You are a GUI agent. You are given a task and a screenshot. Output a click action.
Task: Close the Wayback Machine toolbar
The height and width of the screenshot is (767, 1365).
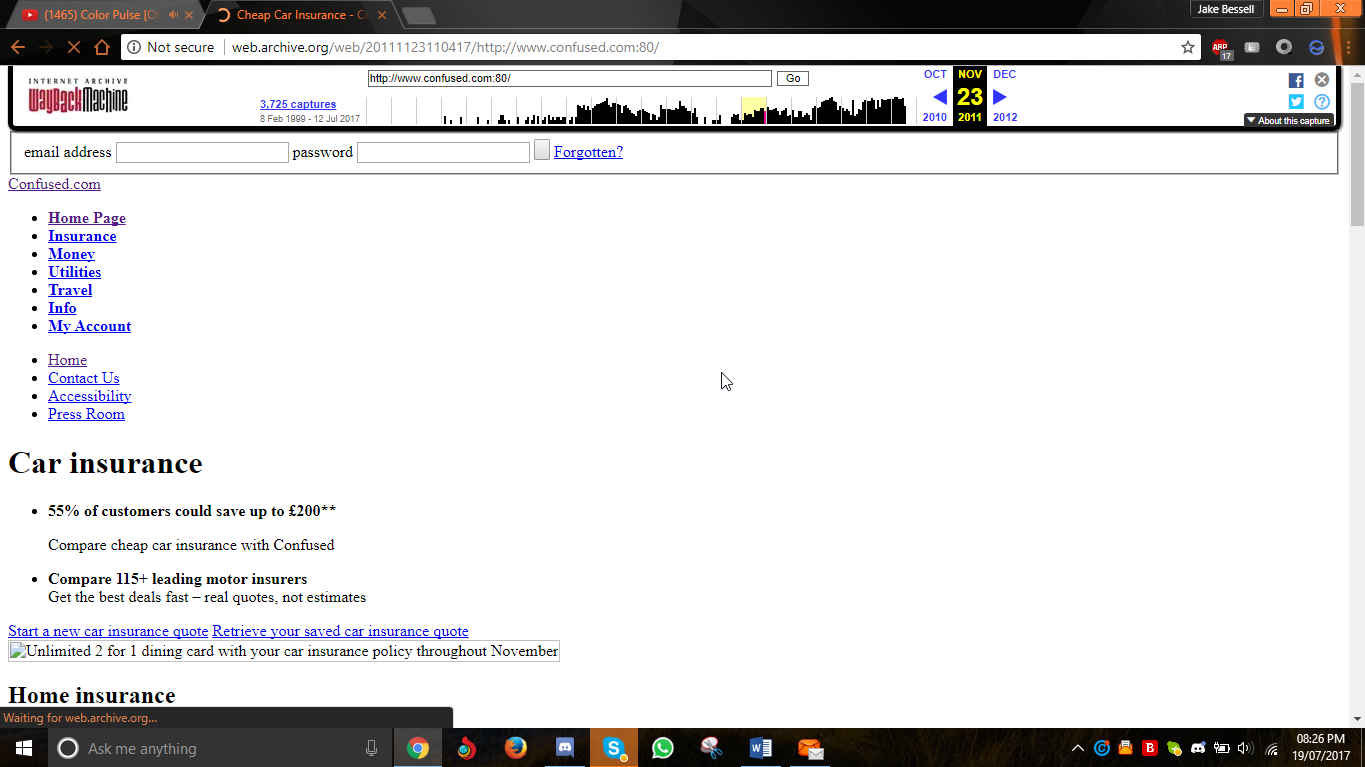(x=1322, y=80)
